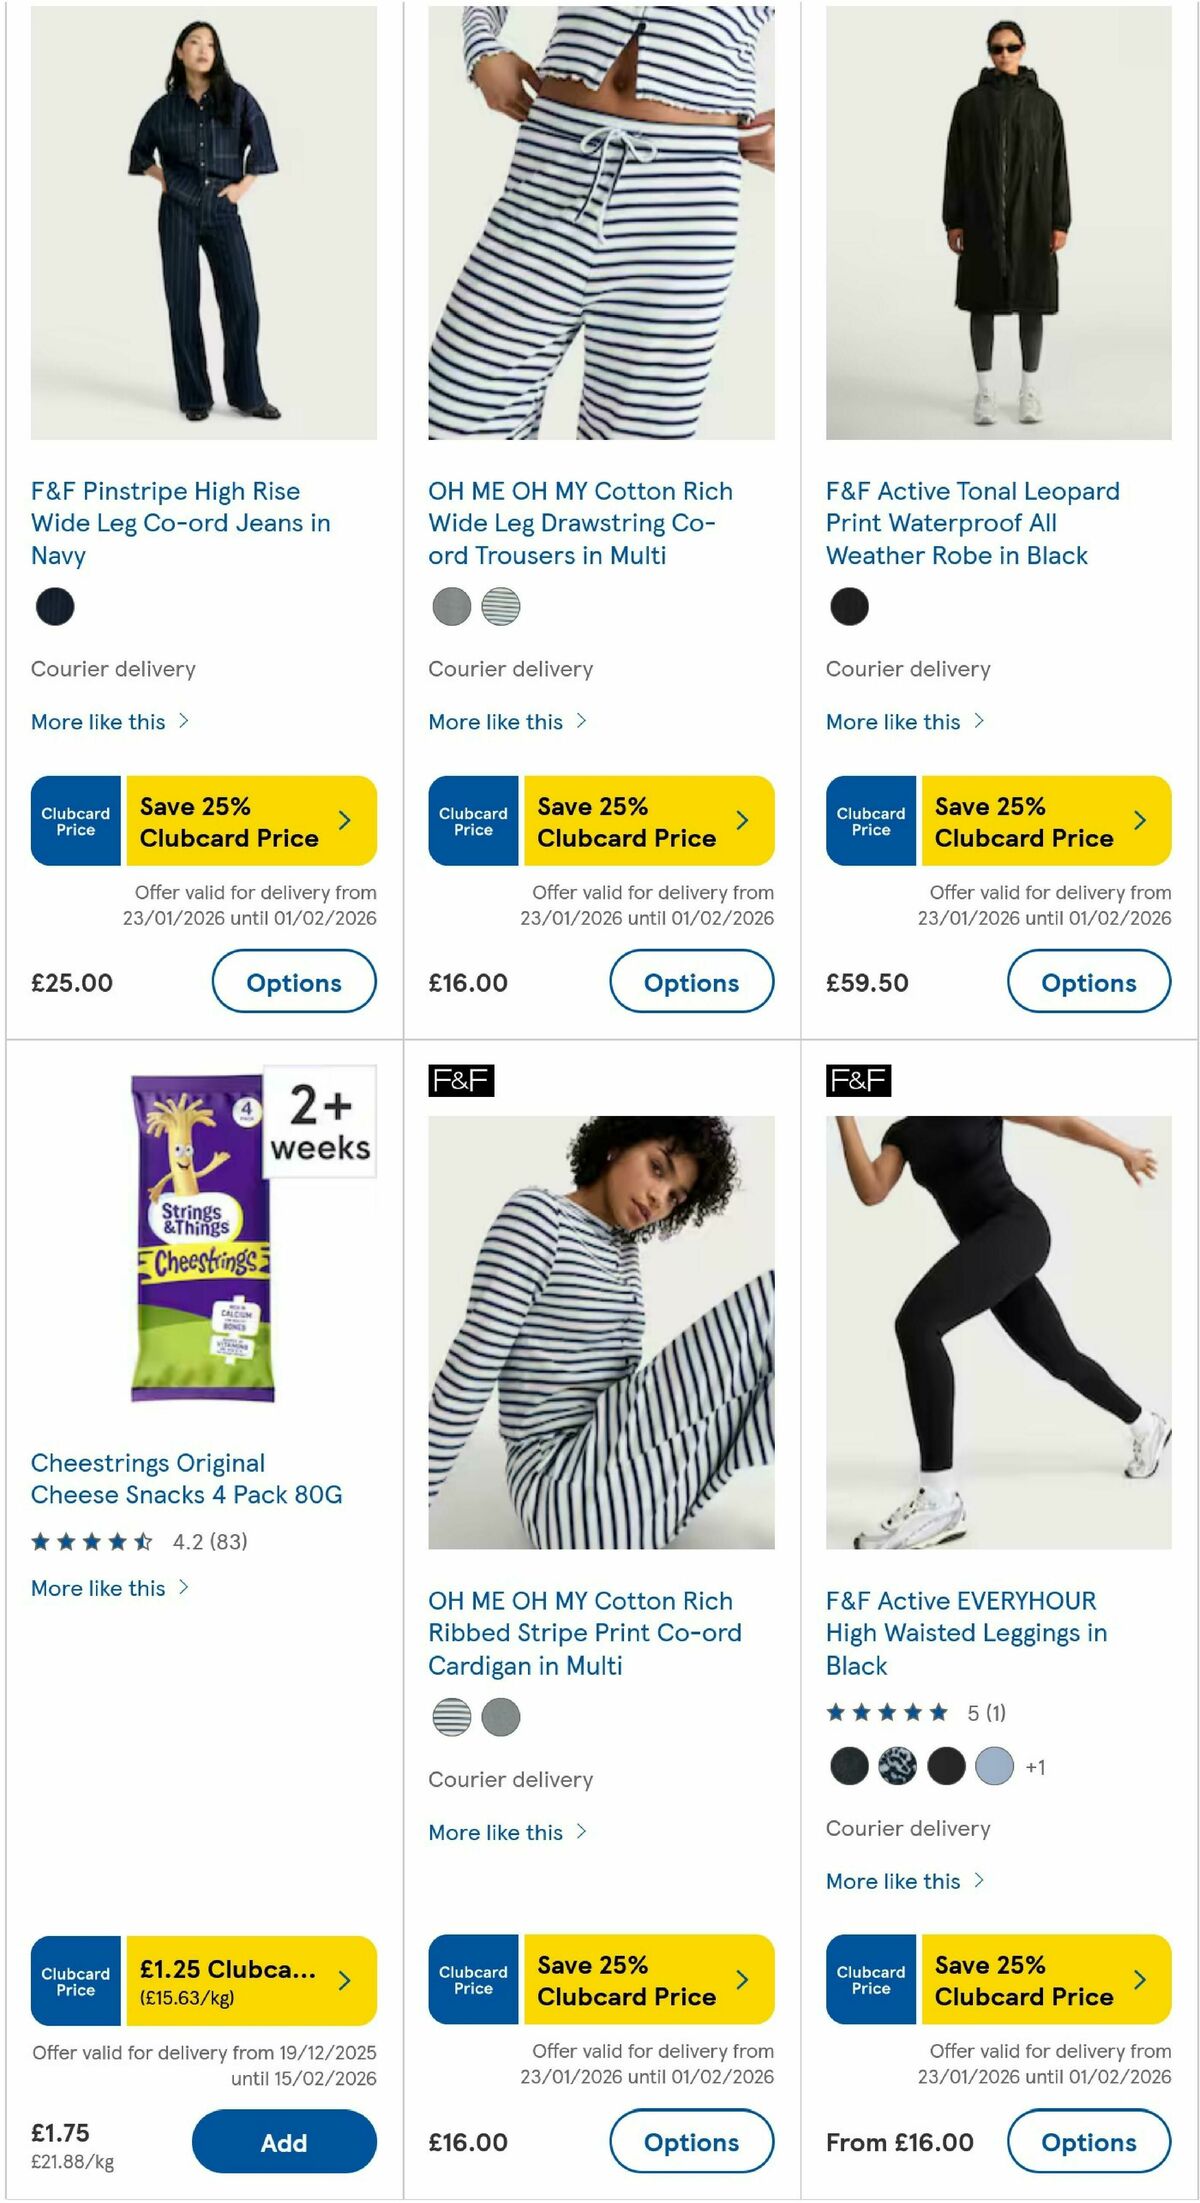Open Options for the pinstripe jeans
This screenshot has height=2203, width=1200.
(x=293, y=982)
